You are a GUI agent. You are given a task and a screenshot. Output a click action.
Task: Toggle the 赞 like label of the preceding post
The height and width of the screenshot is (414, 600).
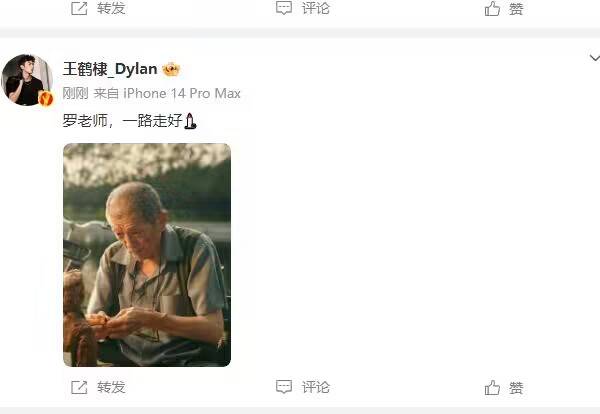pos(516,8)
